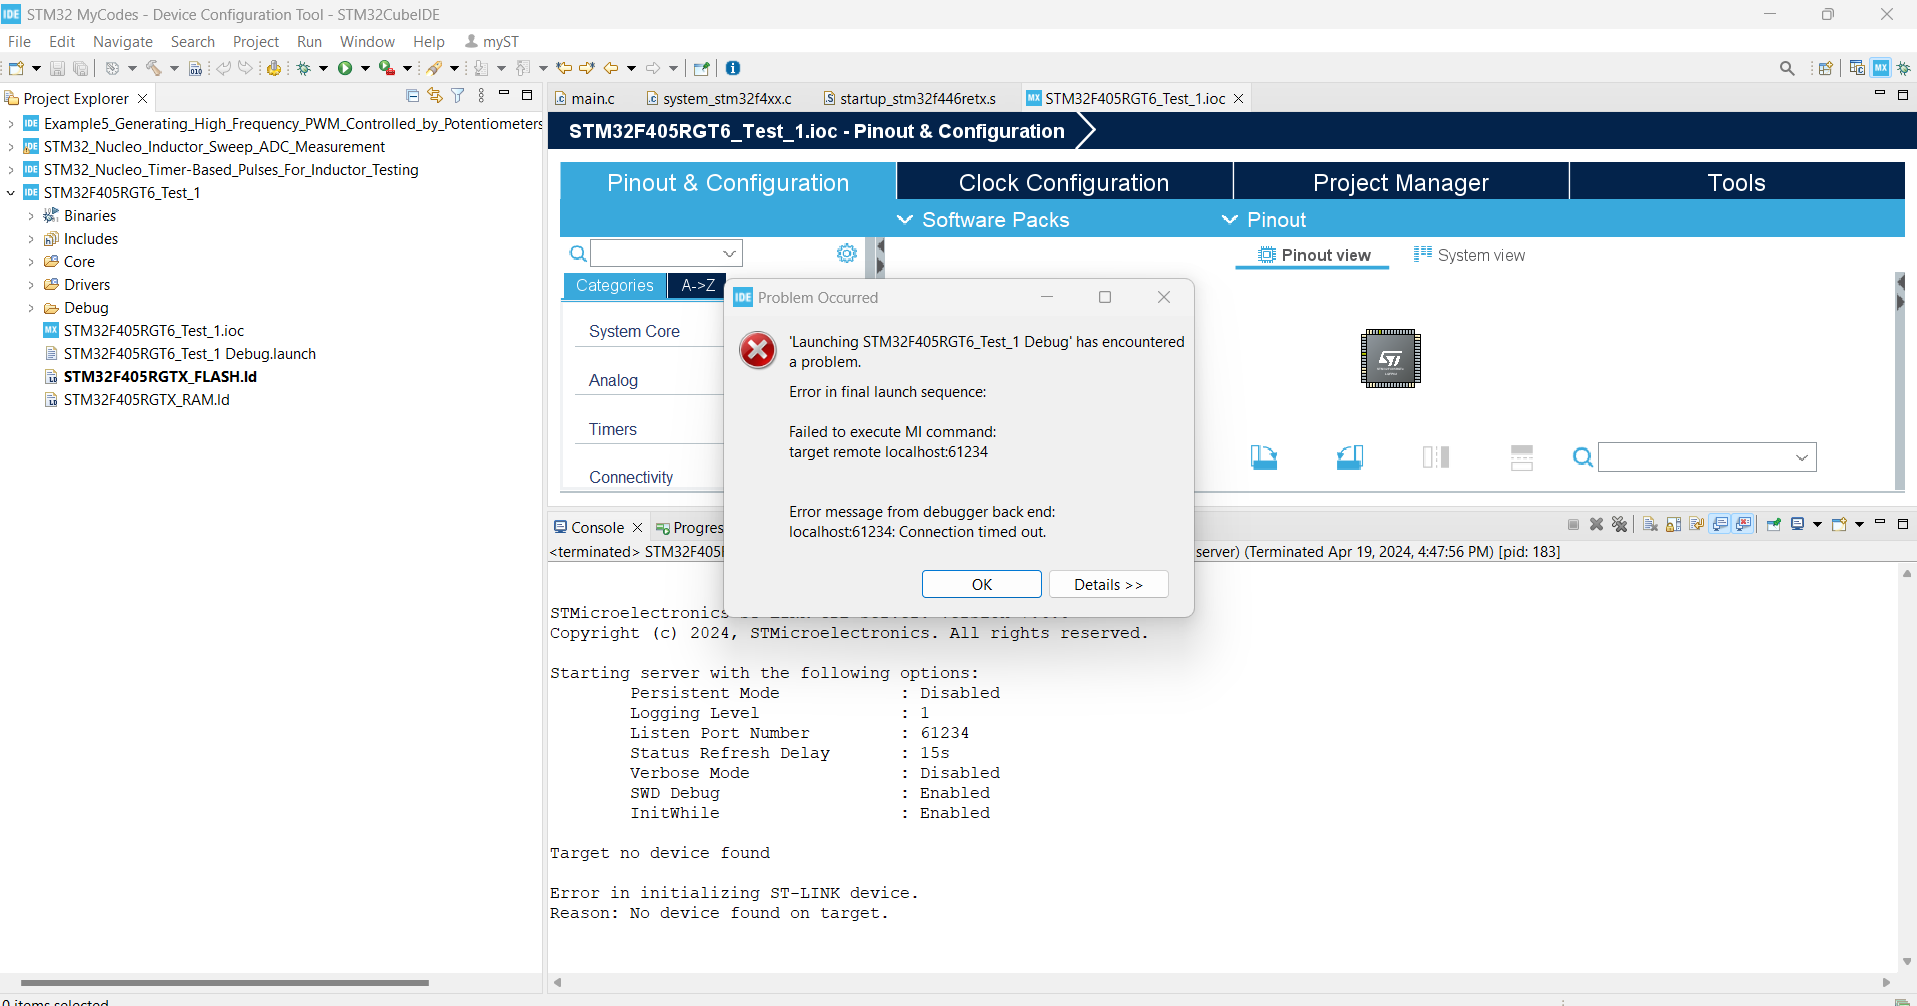Terminate the launch via the red X icon
Image resolution: width=1917 pixels, height=1006 pixels.
[1595, 523]
